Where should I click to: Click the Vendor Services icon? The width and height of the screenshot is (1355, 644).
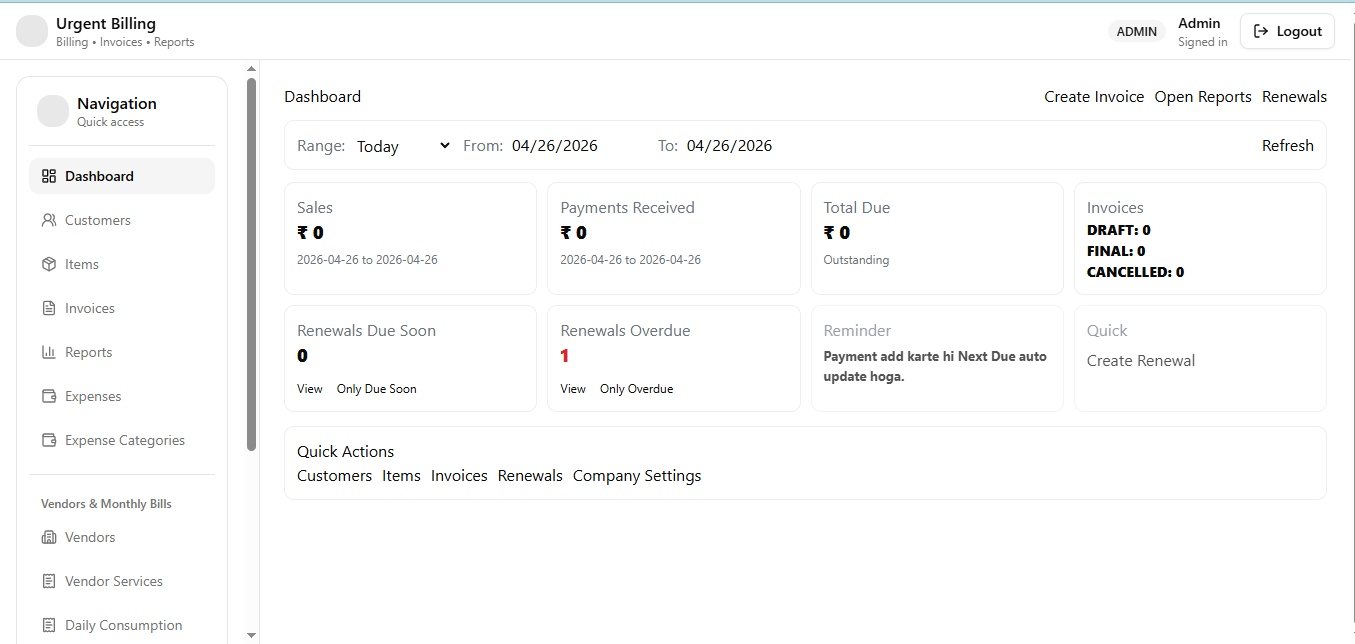coord(48,581)
